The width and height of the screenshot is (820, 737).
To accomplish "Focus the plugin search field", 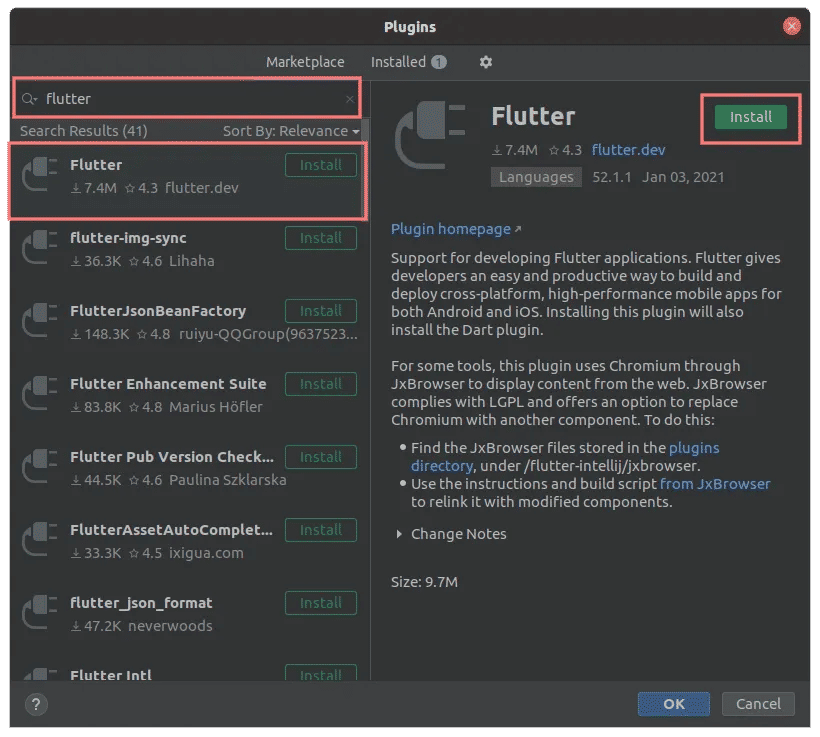I will point(188,99).
